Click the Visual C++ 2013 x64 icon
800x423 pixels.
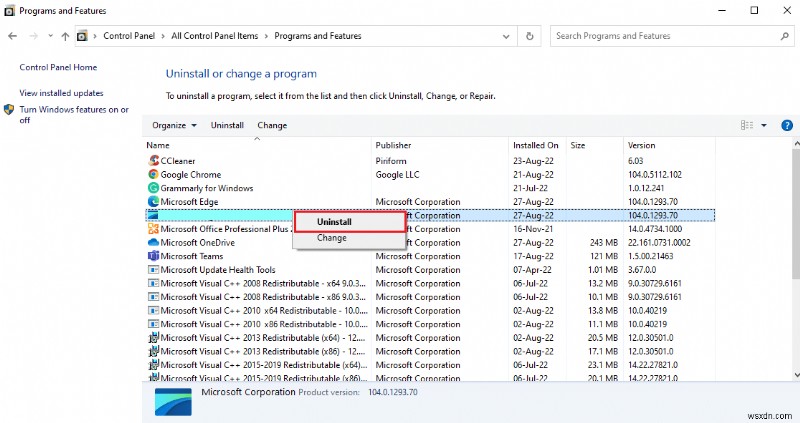(x=153, y=338)
